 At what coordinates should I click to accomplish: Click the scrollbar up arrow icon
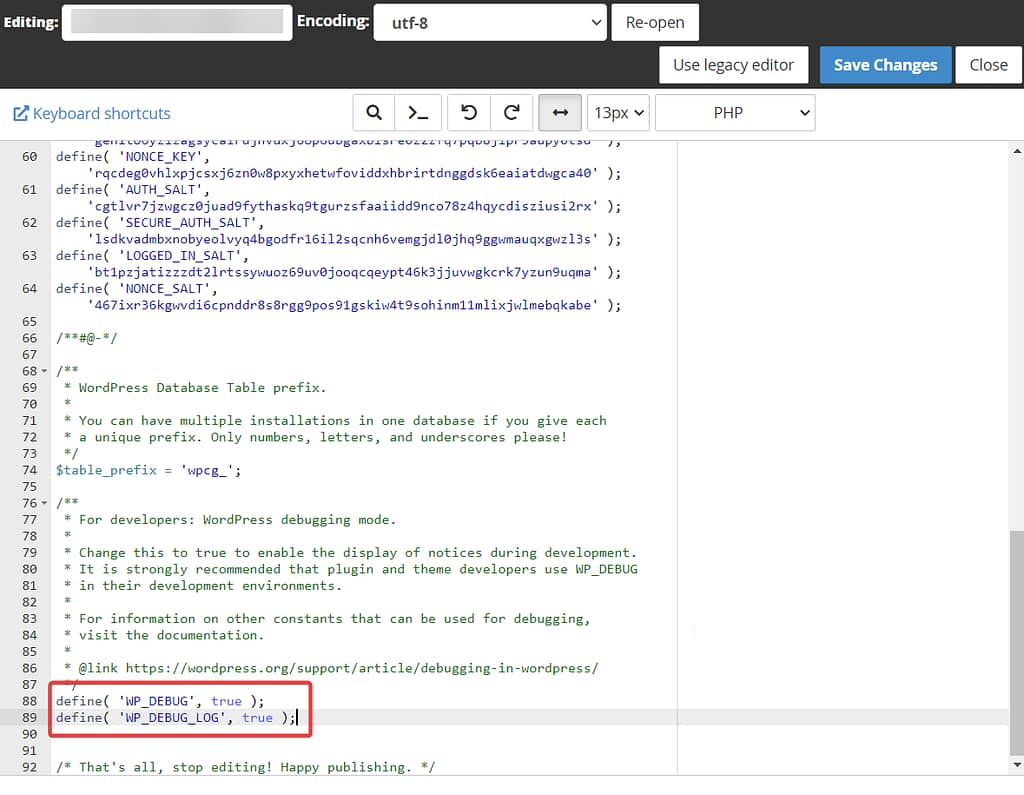(x=1015, y=150)
